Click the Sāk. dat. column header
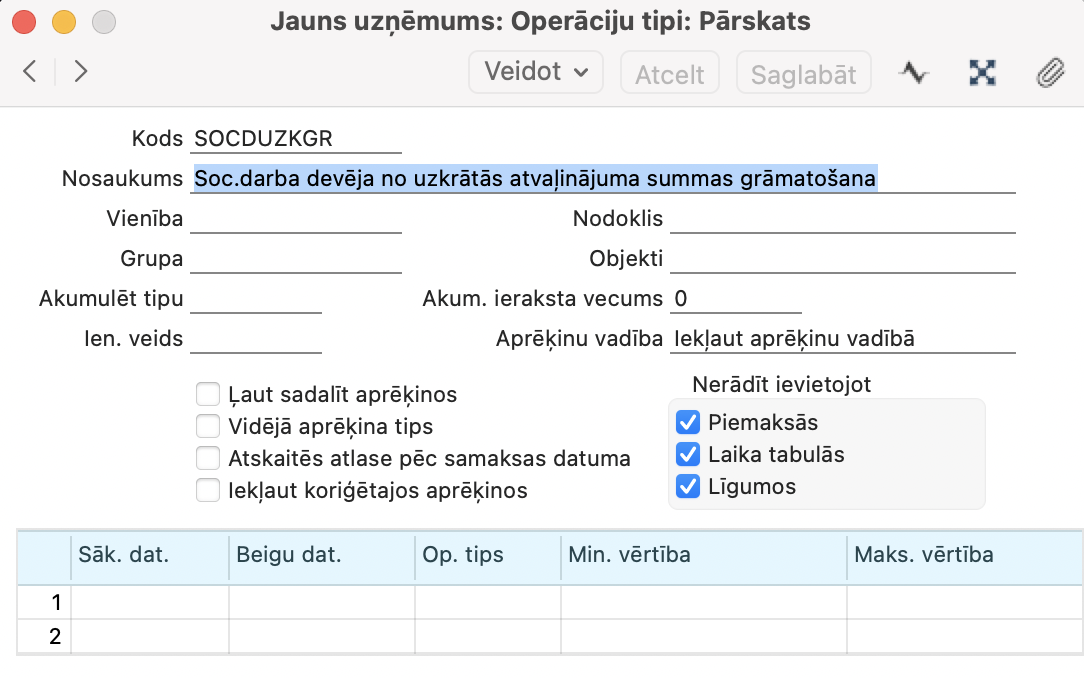 click(150, 555)
